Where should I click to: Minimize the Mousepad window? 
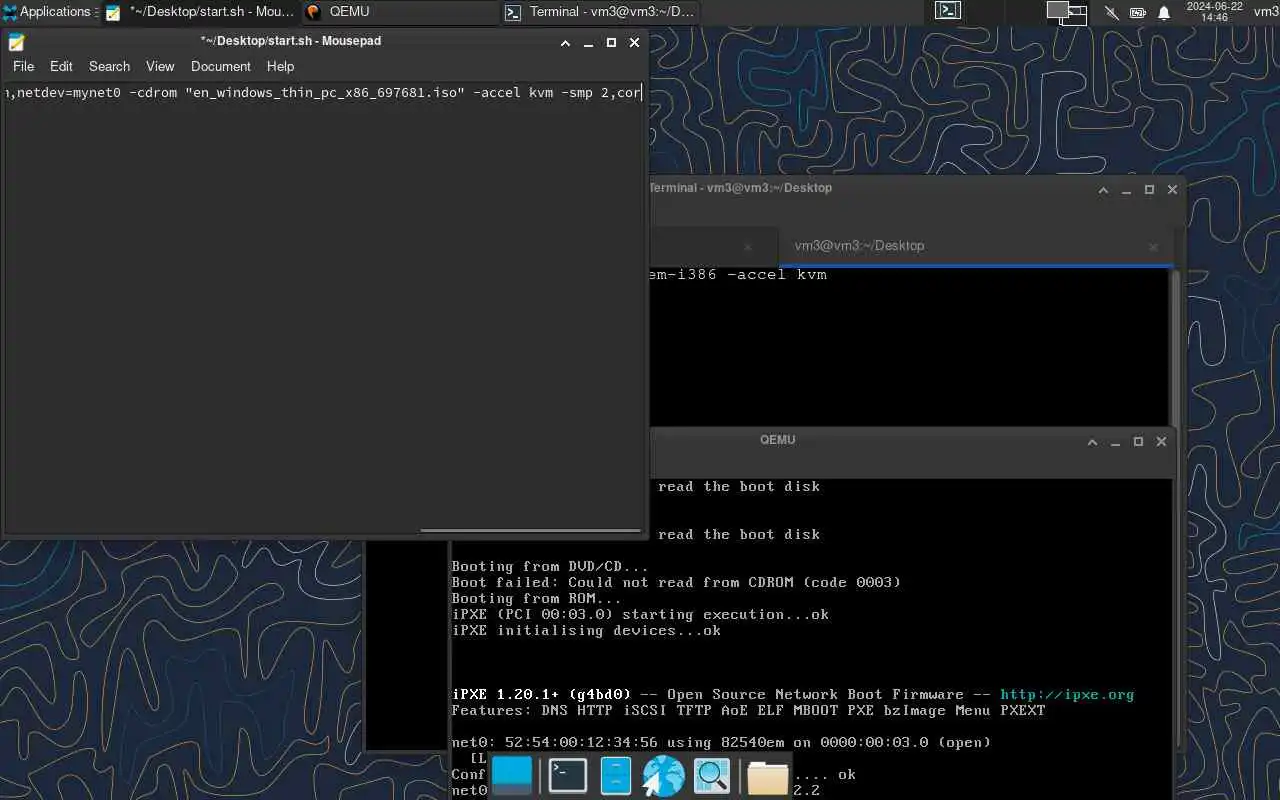coord(588,42)
